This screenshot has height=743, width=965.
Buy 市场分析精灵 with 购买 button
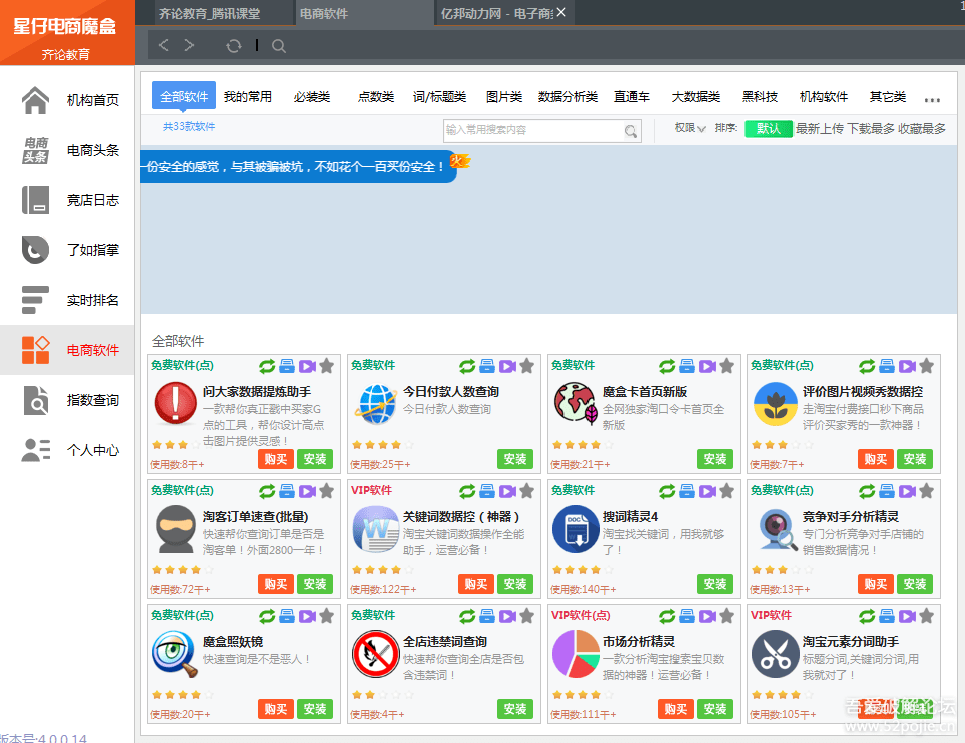point(676,709)
